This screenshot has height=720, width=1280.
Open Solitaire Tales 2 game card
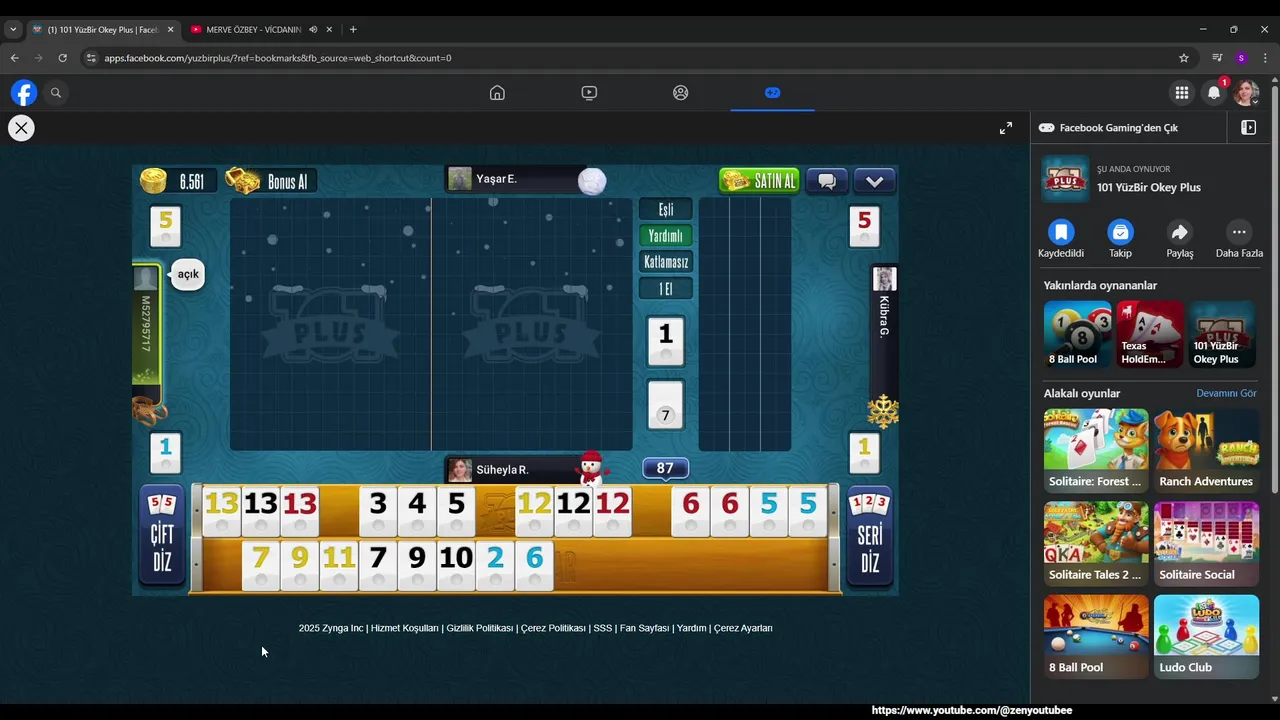click(1096, 543)
